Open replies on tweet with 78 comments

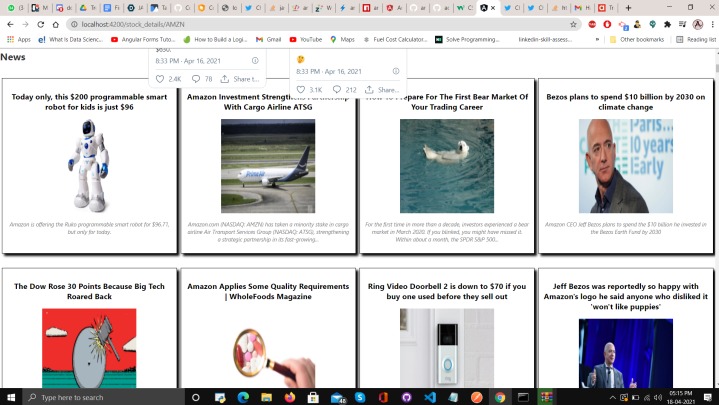(202, 79)
